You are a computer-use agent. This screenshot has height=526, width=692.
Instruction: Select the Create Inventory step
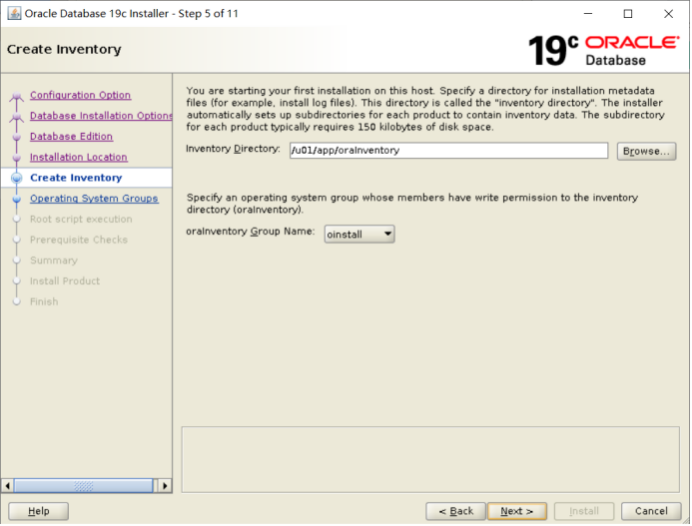tap(76, 178)
